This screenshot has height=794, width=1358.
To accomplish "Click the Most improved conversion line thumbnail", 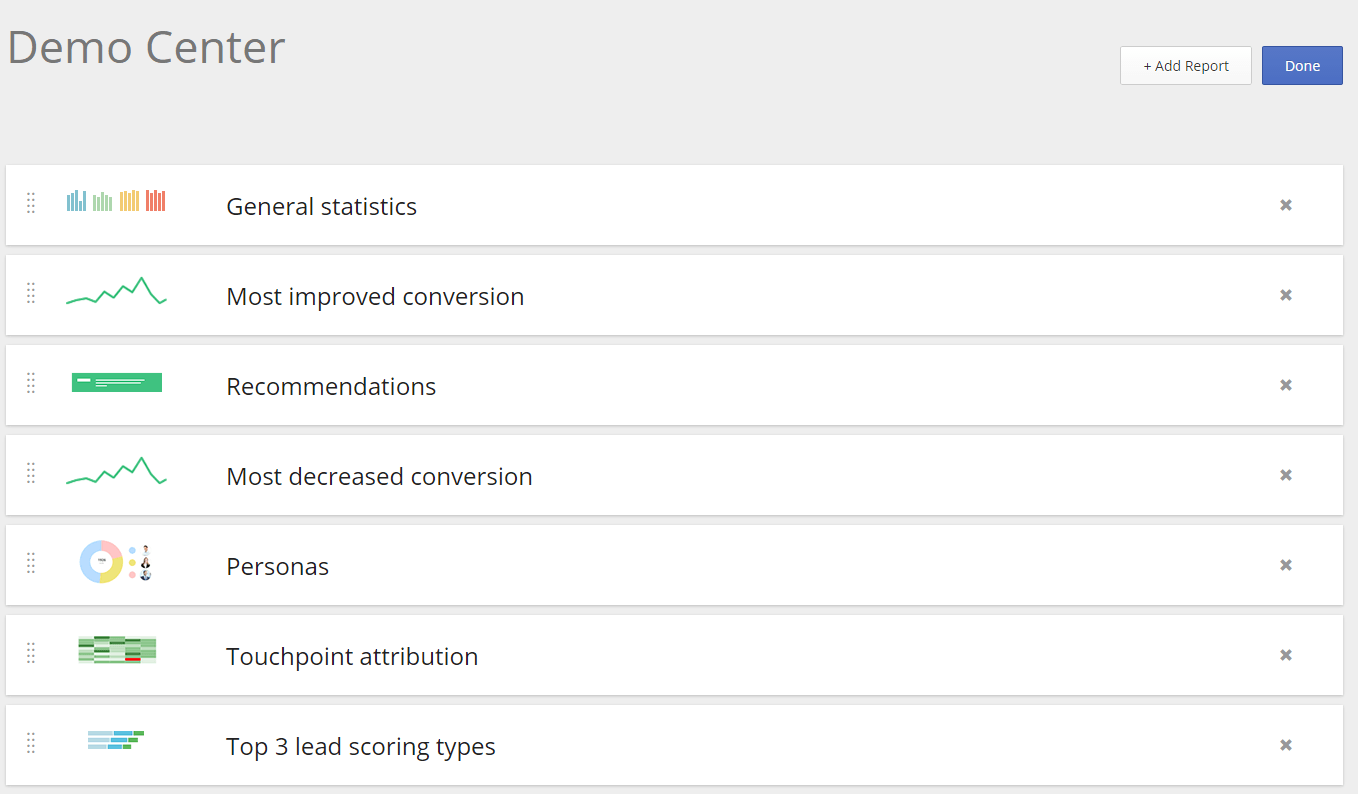I will (116, 291).
